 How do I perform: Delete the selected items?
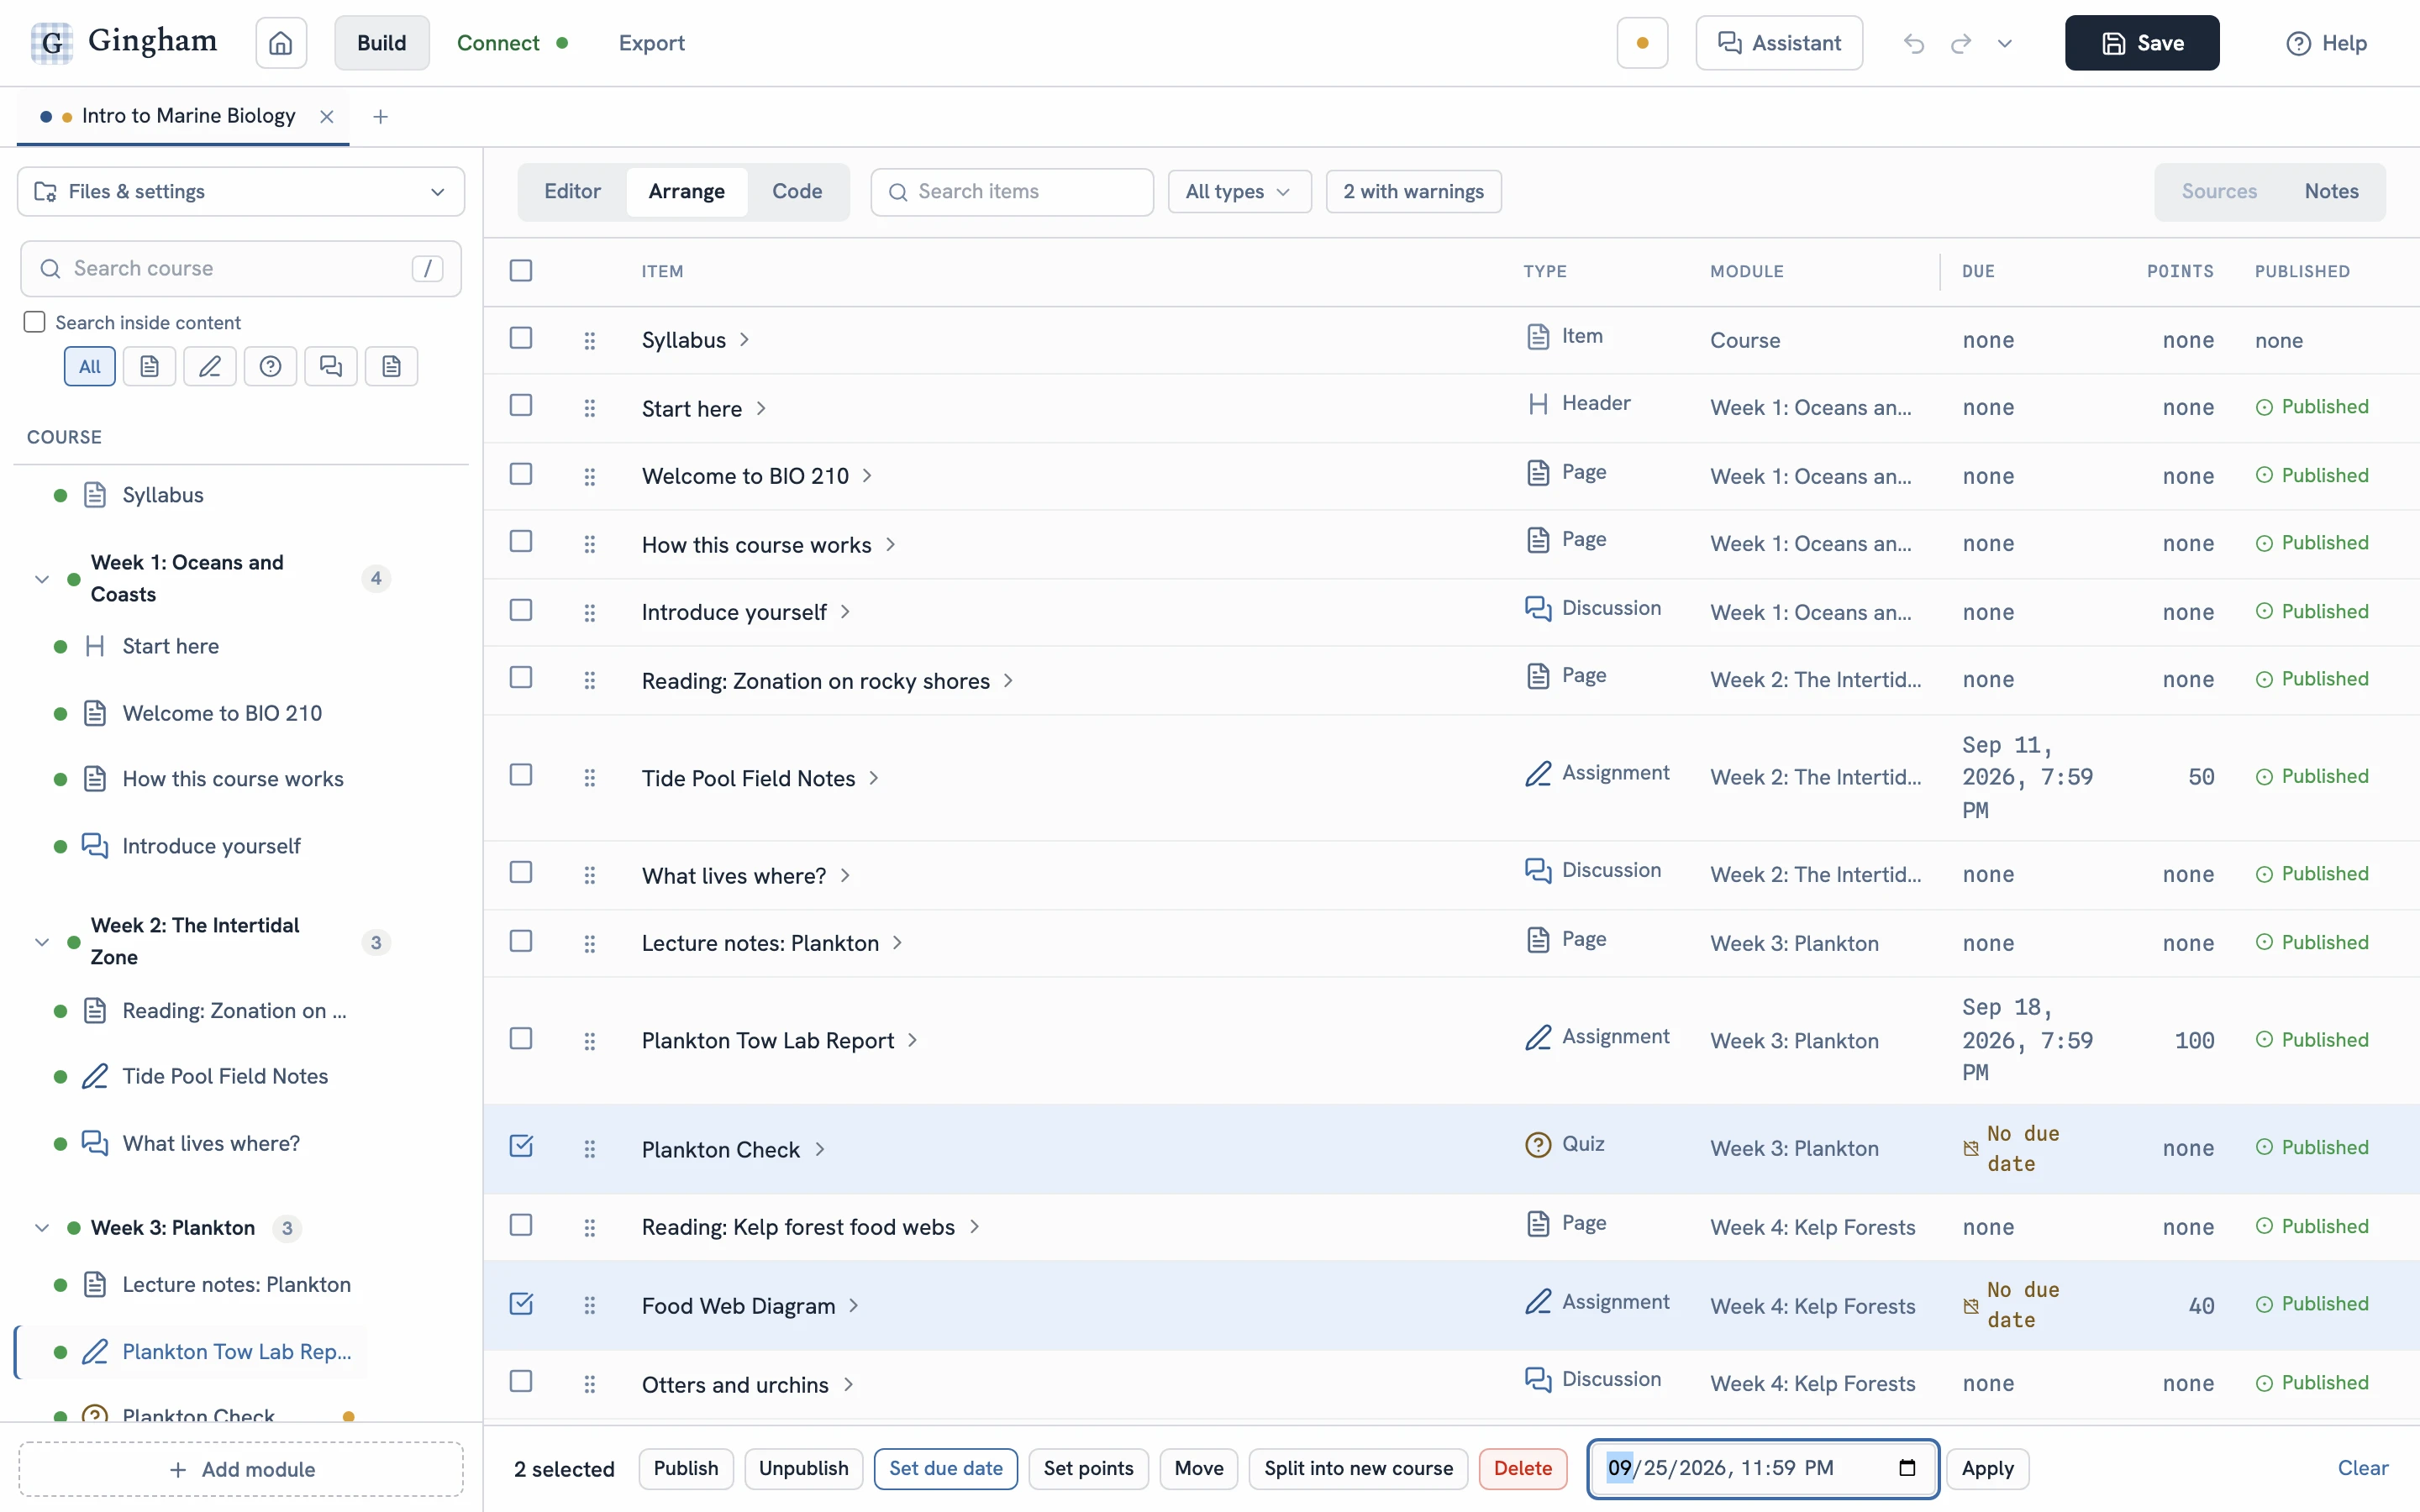(1522, 1468)
